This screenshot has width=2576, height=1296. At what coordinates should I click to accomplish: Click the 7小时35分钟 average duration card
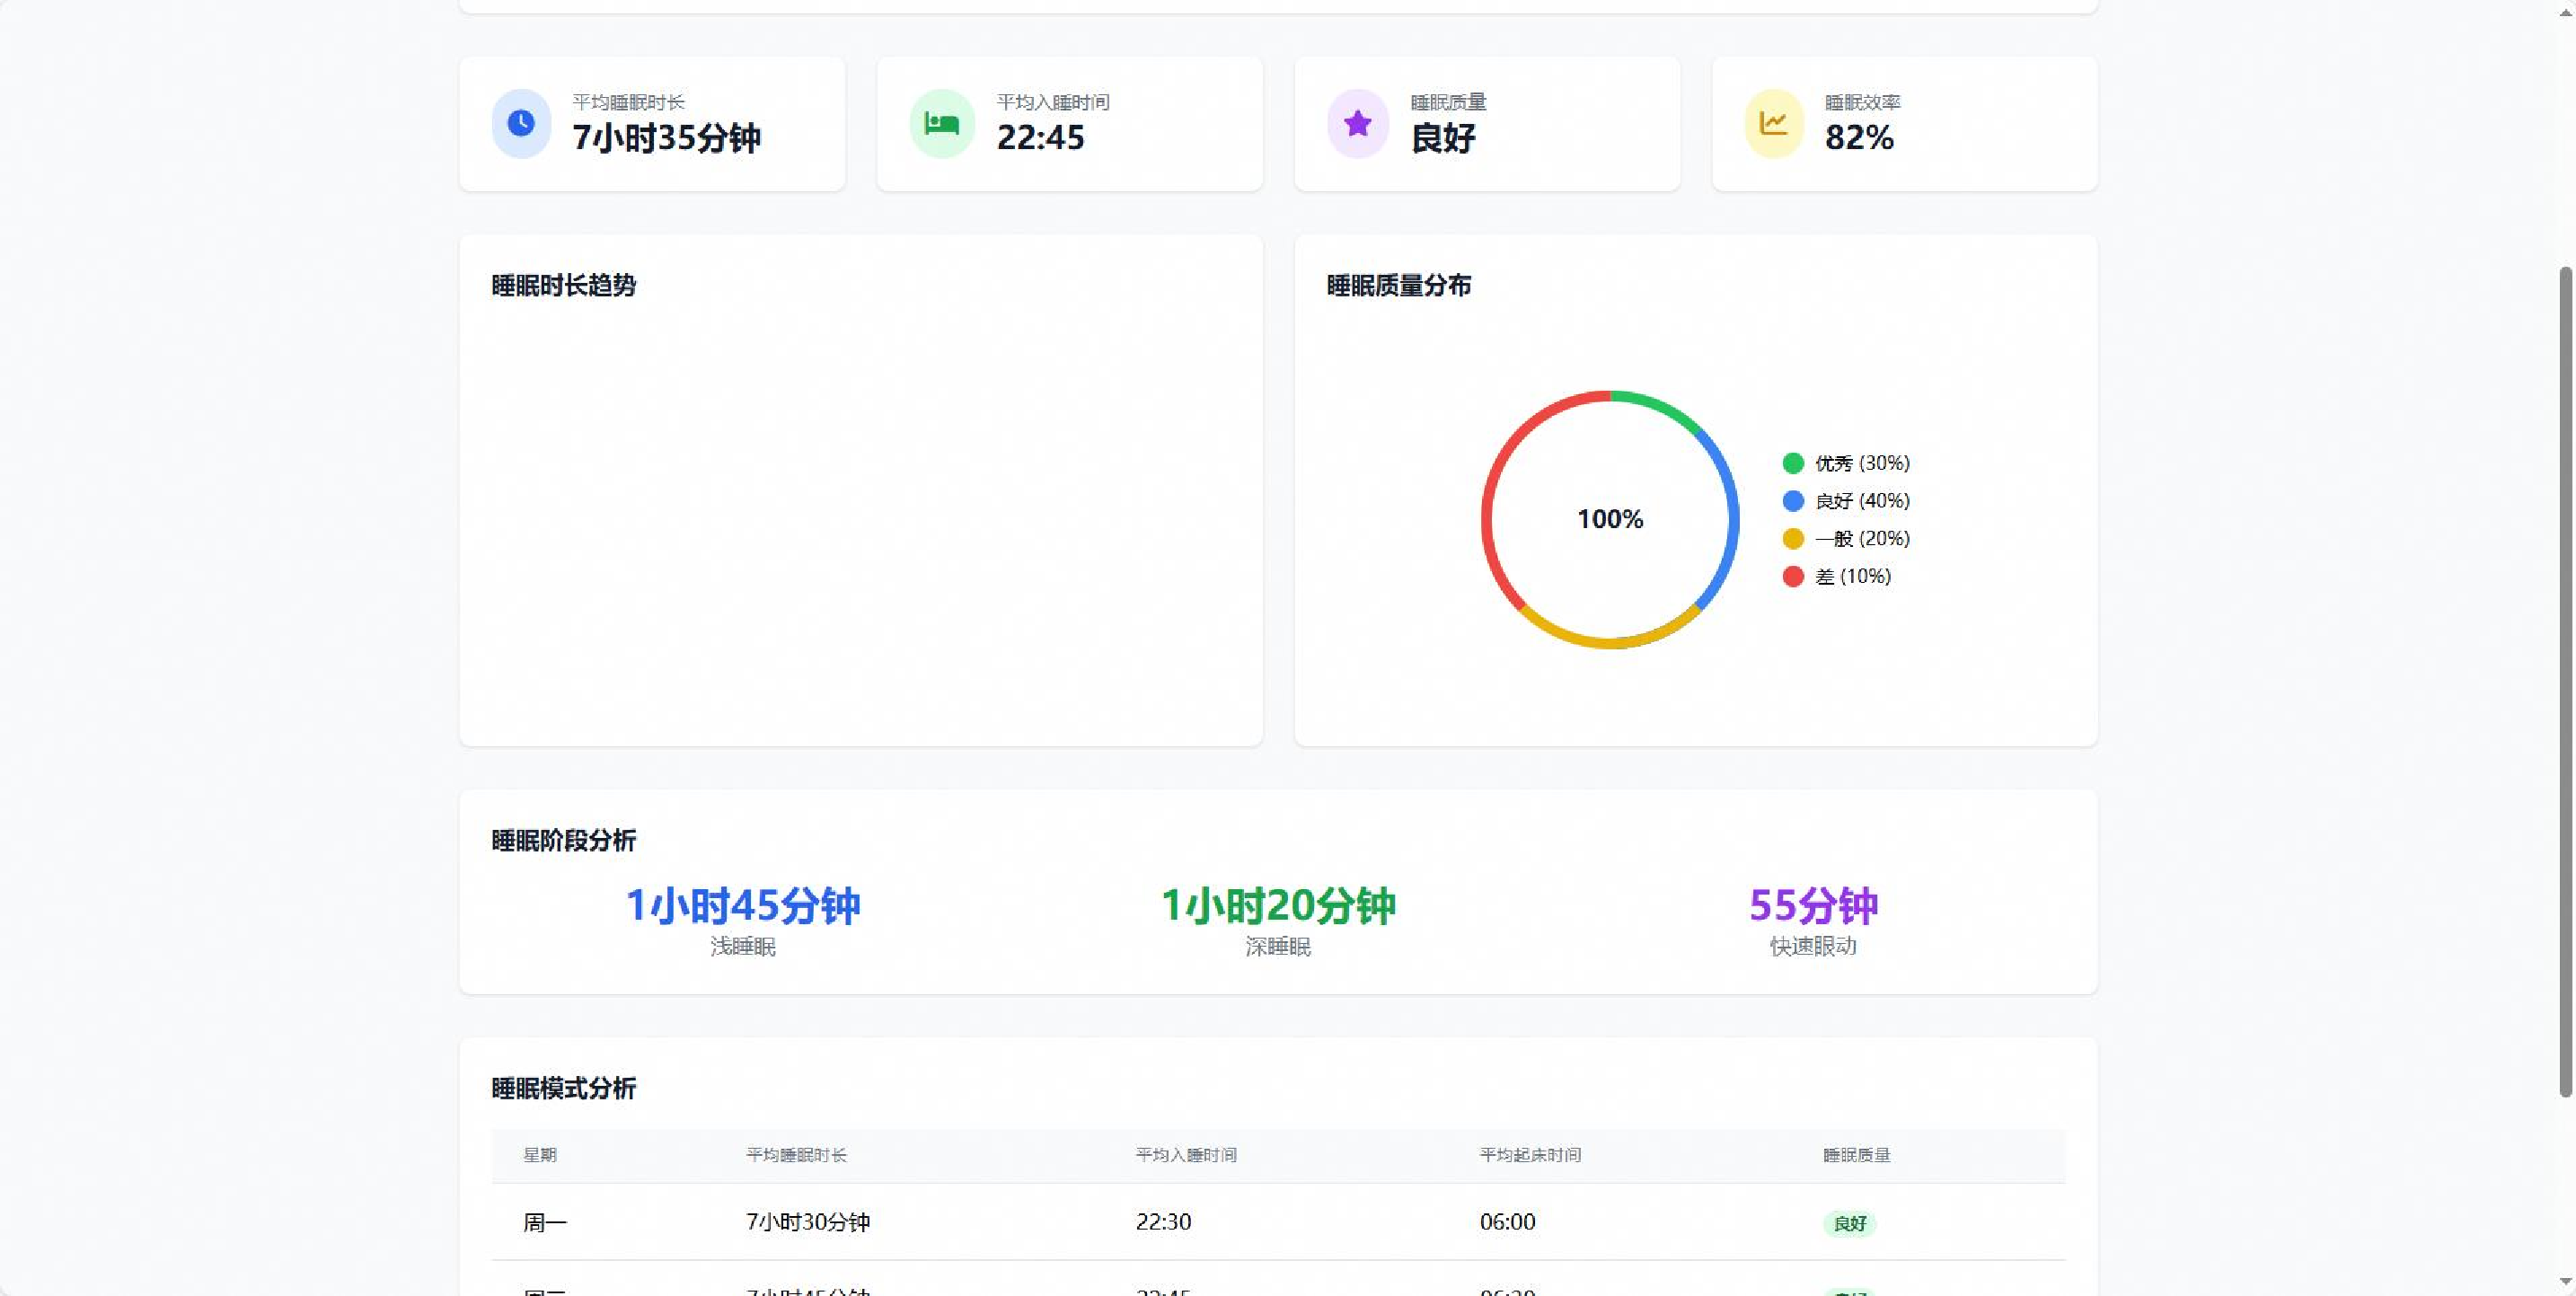pos(666,137)
